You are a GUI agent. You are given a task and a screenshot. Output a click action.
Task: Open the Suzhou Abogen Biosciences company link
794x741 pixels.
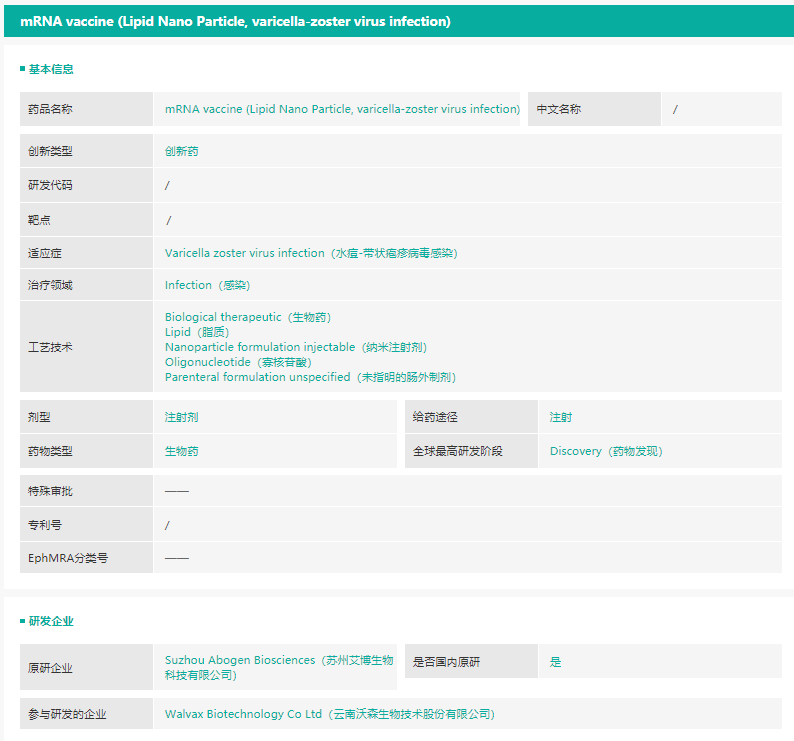coord(279,667)
